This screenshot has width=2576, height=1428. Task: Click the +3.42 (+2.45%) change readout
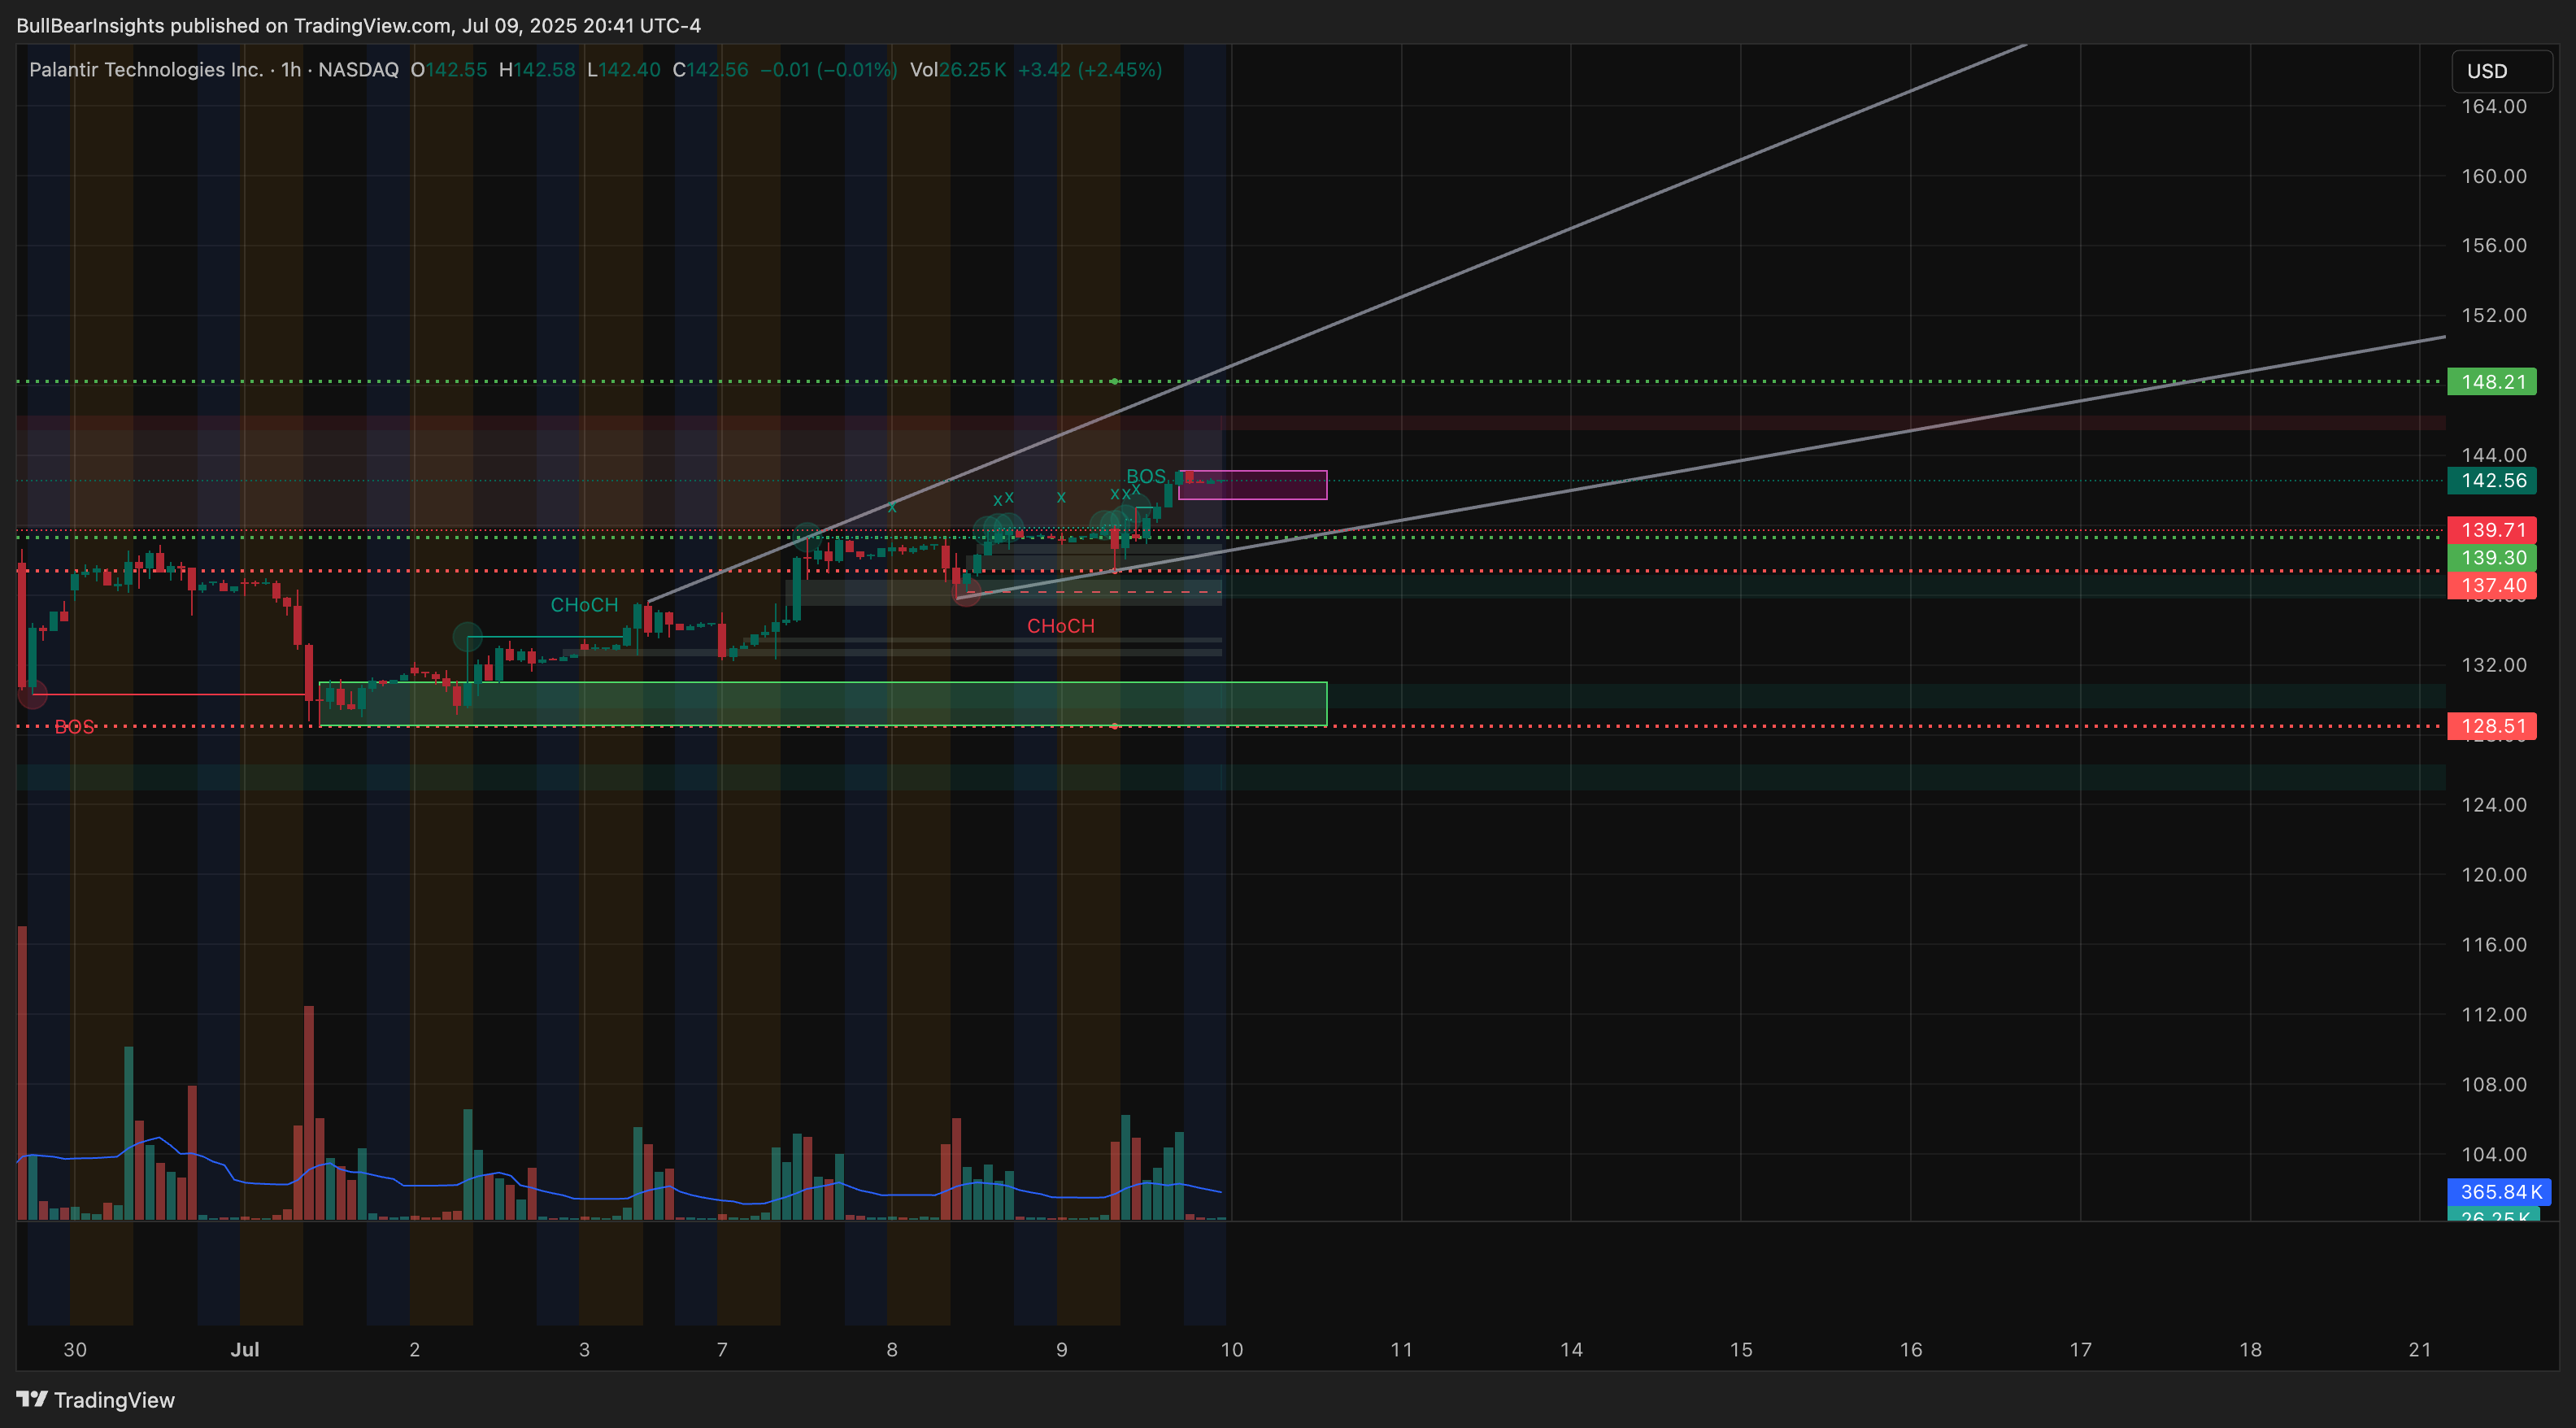coord(1090,70)
